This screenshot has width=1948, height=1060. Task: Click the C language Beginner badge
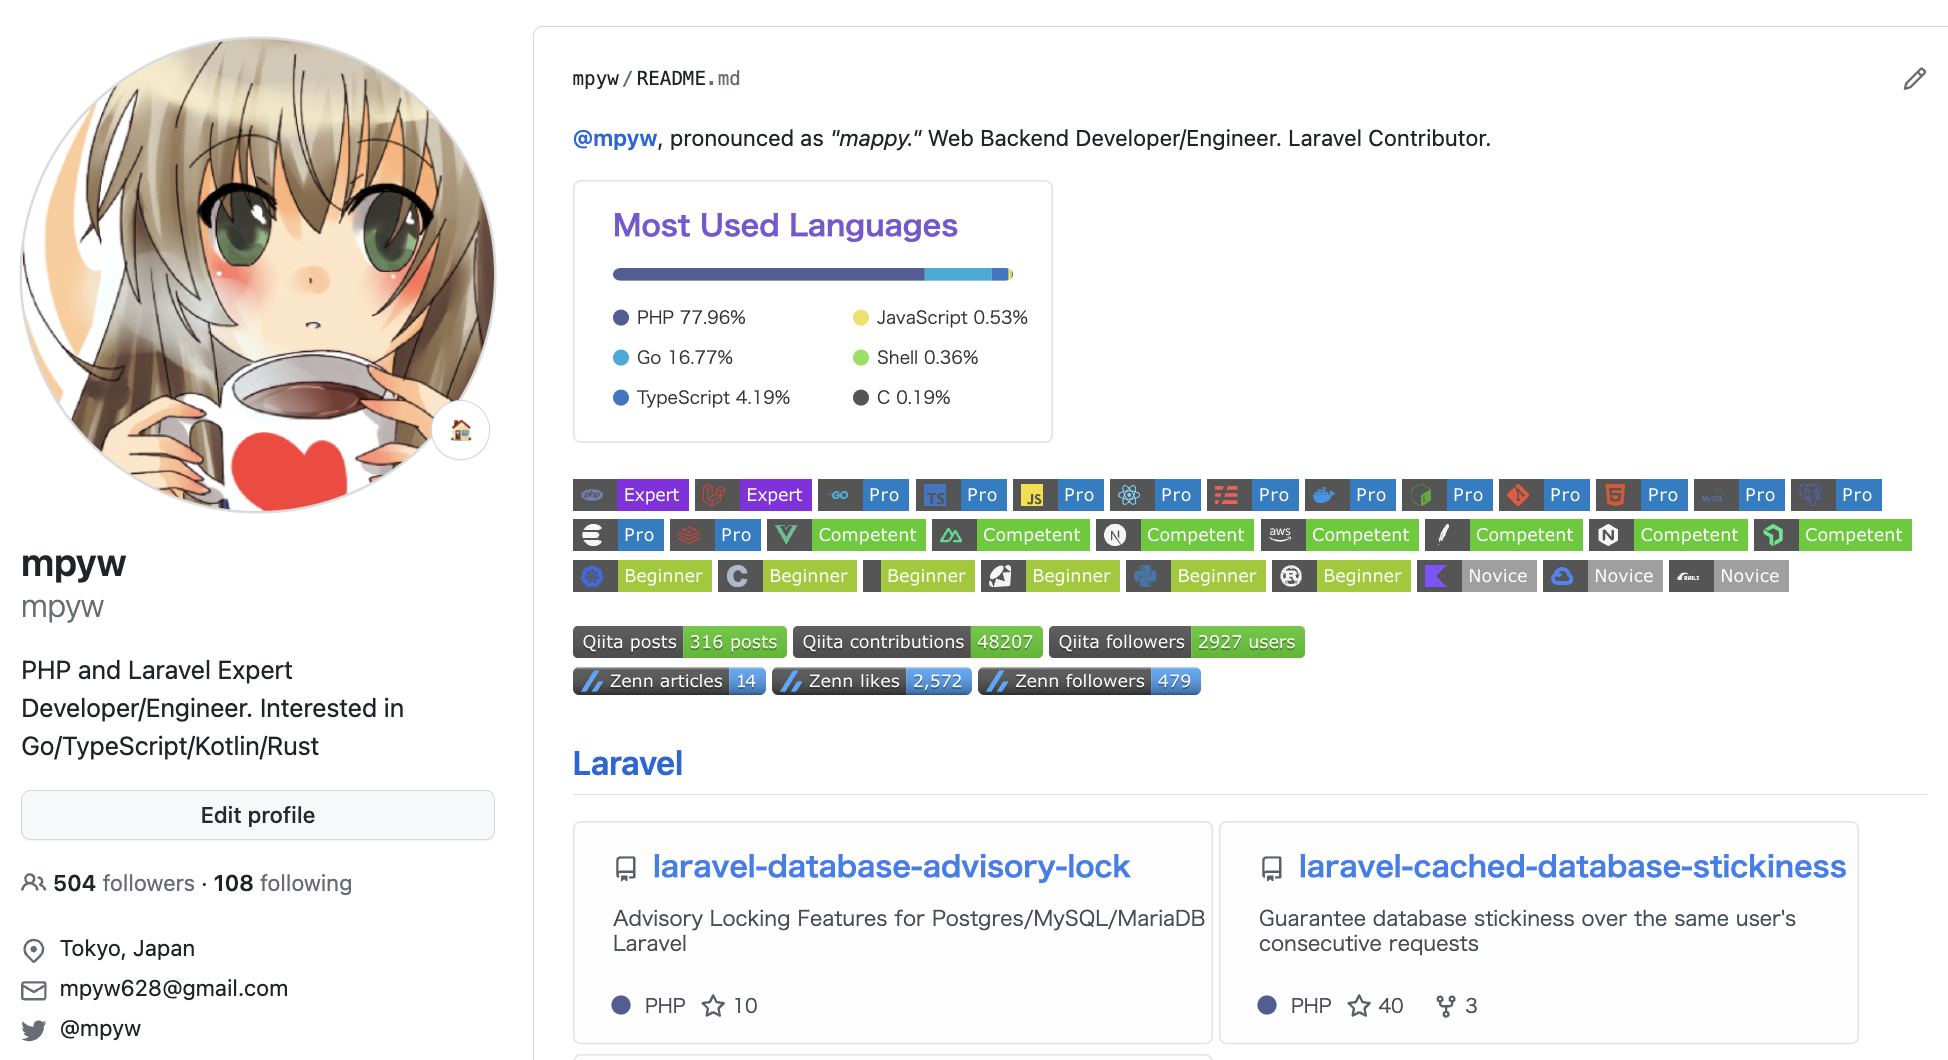click(787, 576)
